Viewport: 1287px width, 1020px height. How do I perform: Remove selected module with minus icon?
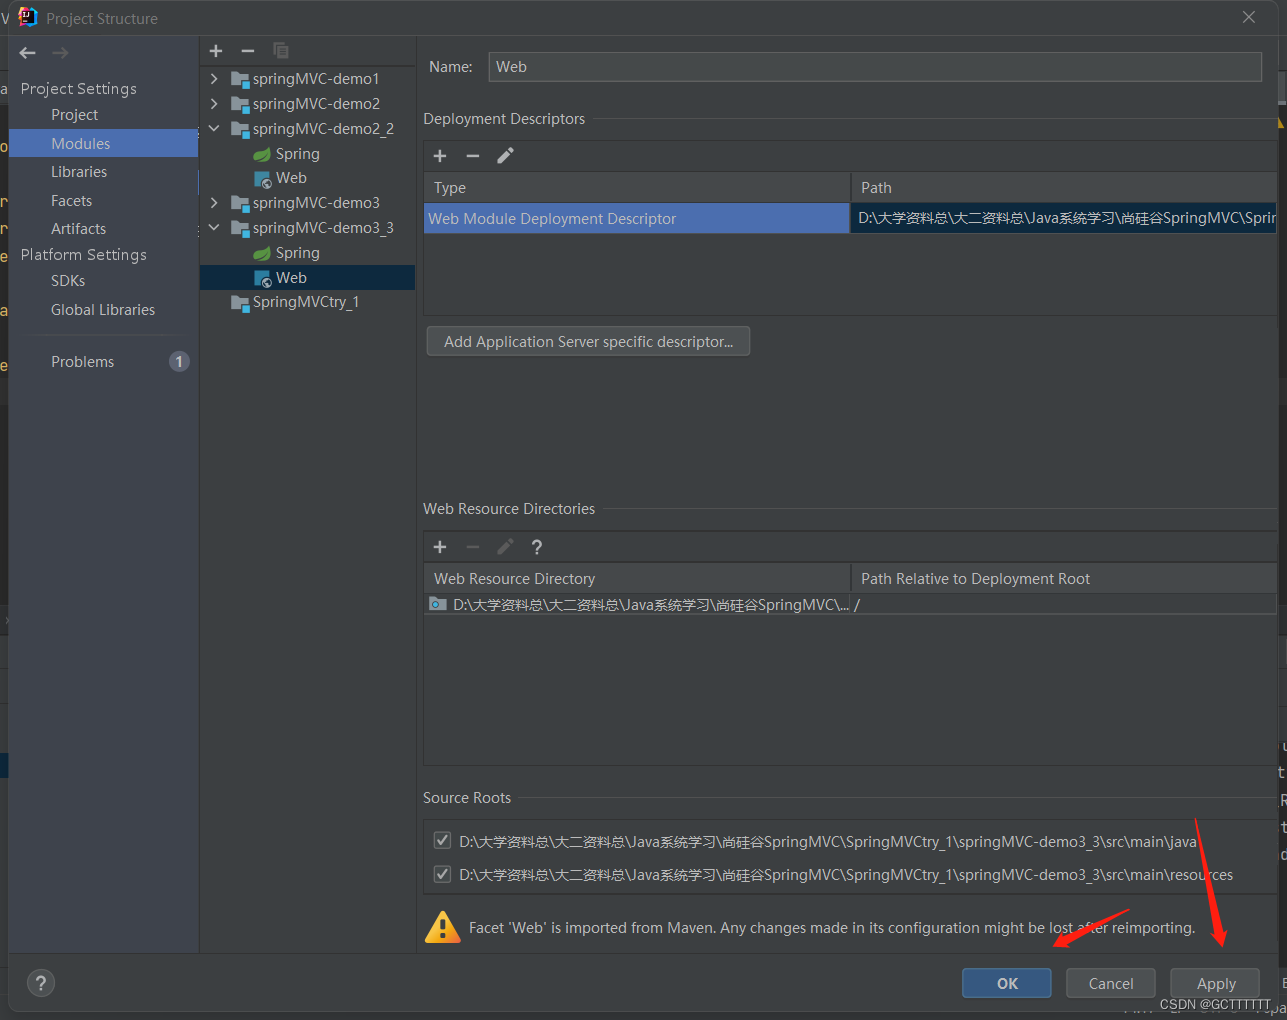click(x=248, y=51)
